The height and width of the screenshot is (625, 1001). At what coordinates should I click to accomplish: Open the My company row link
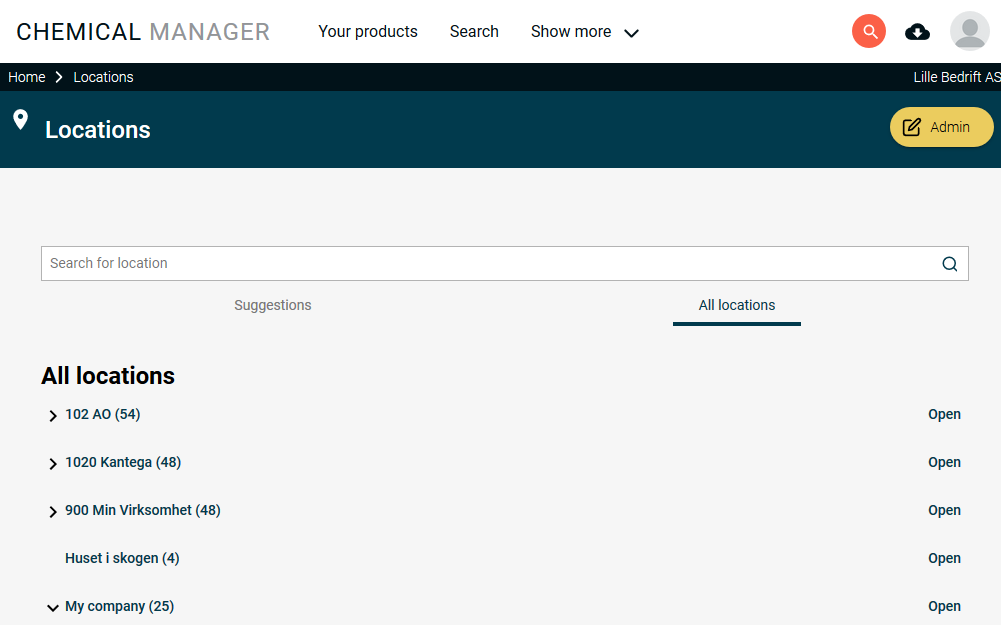(x=944, y=606)
